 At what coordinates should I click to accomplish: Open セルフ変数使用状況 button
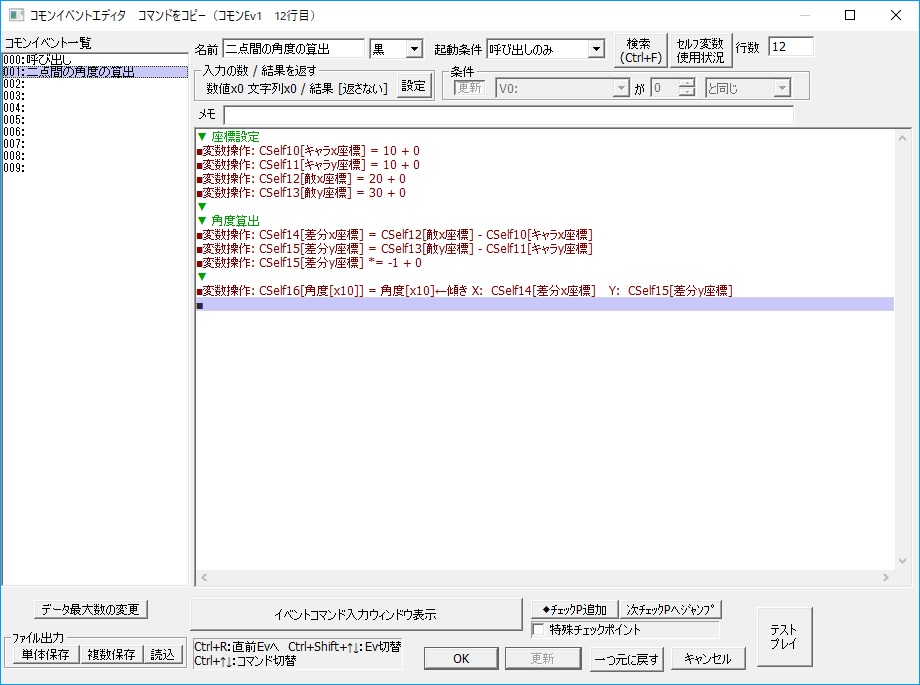pyautogui.click(x=701, y=50)
